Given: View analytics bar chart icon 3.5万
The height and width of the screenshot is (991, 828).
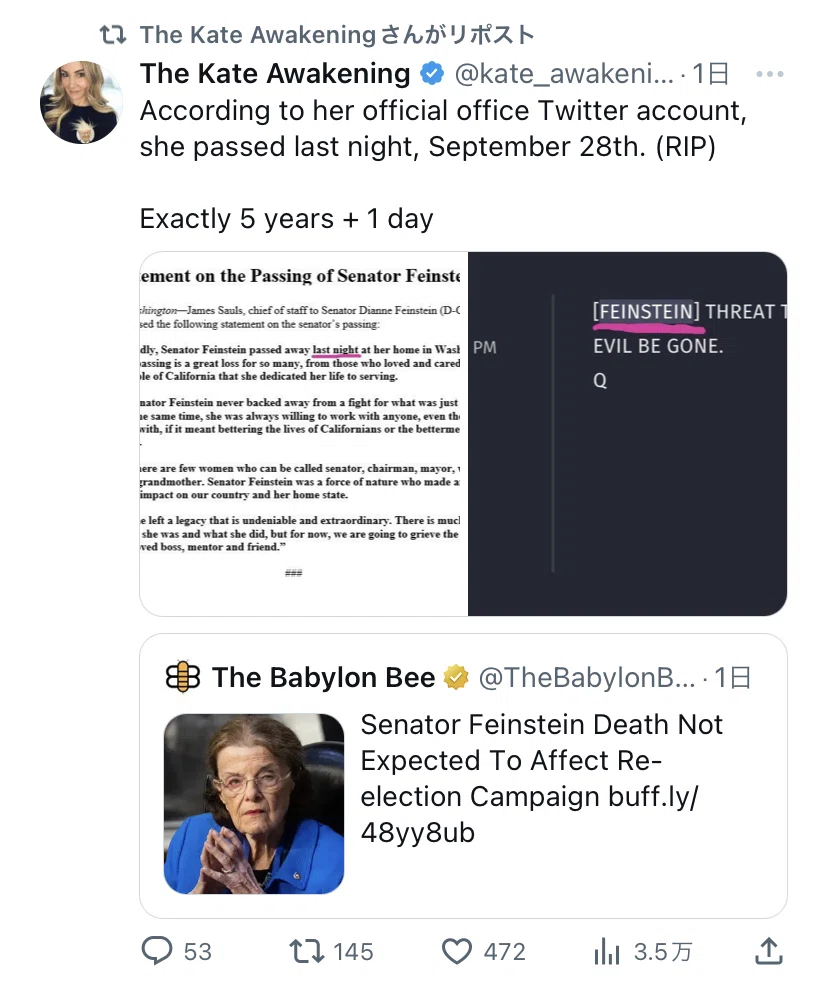Looking at the screenshot, I should (x=607, y=951).
